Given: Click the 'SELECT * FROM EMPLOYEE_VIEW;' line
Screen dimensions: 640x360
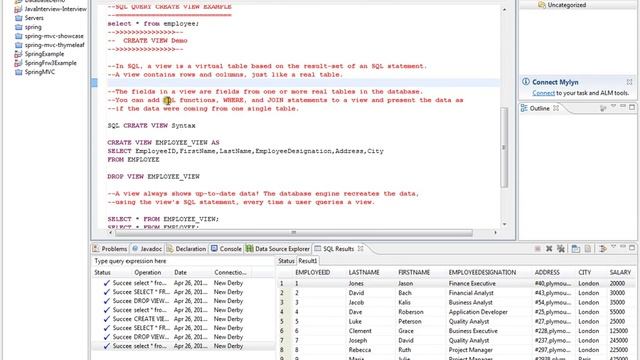Looking at the screenshot, I should 163,219.
